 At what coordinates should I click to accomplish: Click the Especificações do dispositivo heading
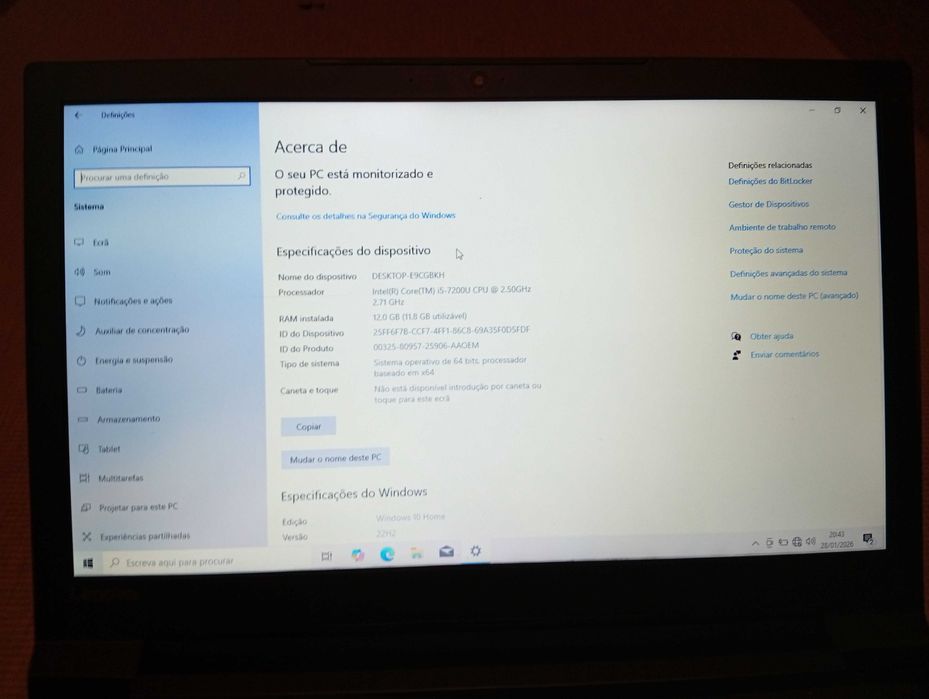tap(353, 251)
